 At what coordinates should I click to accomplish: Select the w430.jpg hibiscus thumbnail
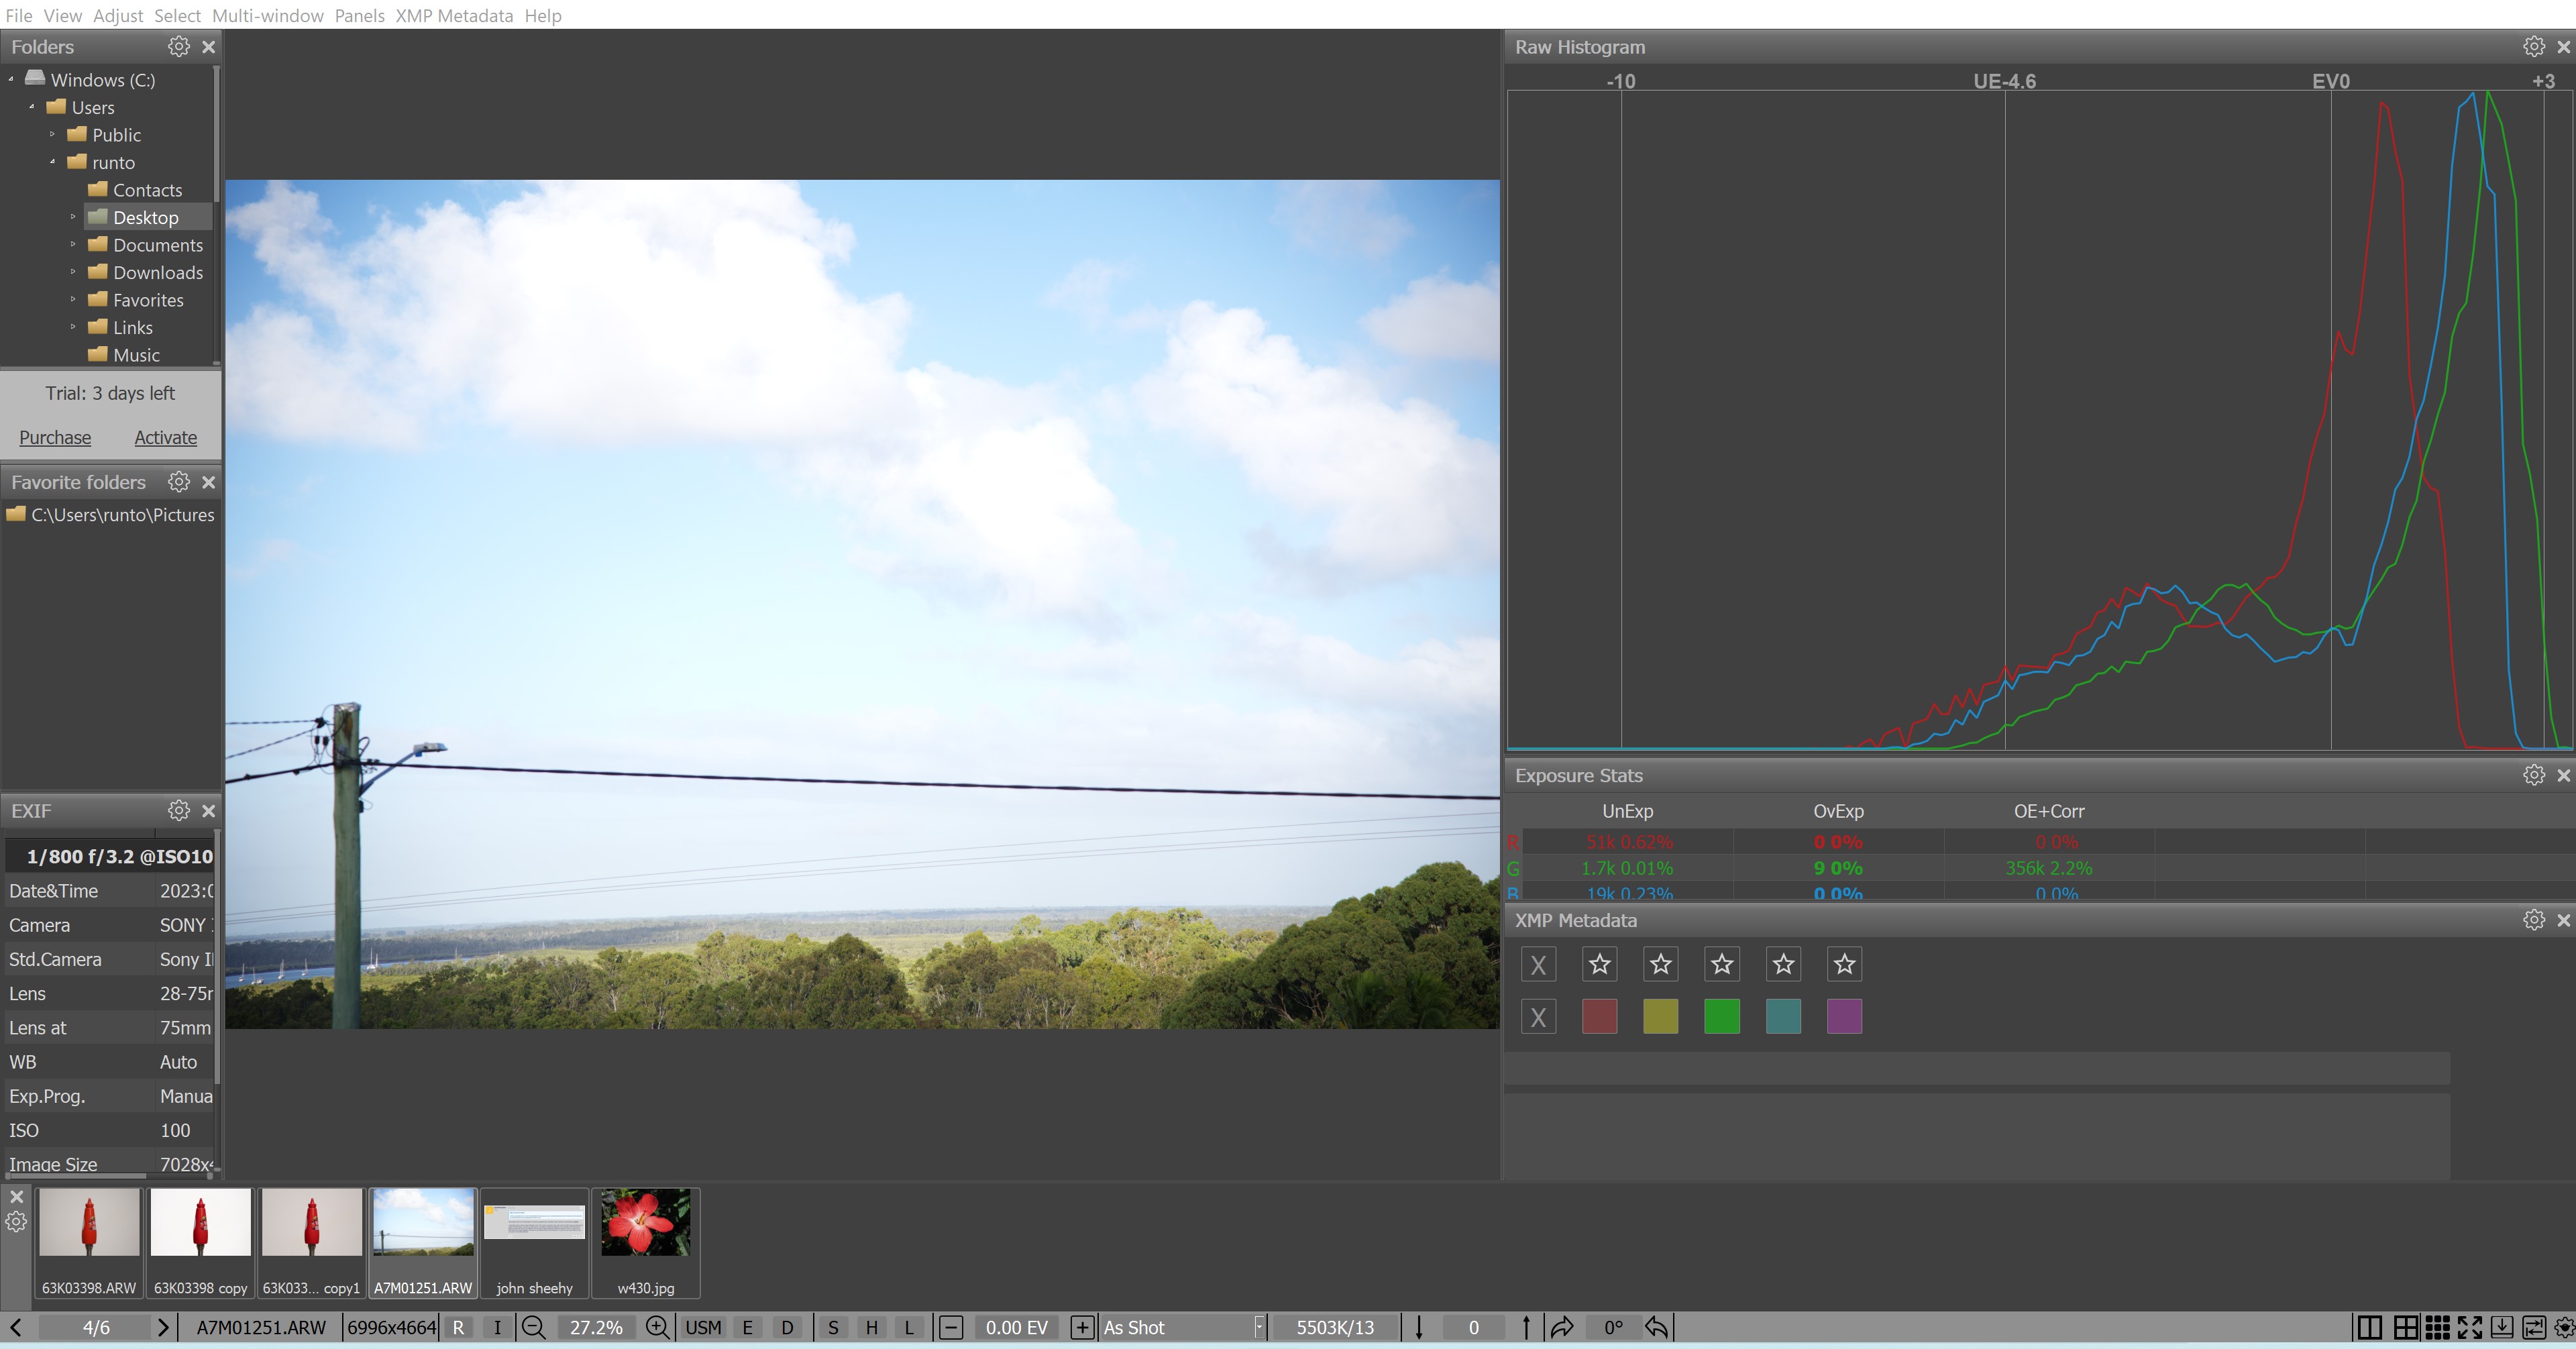645,1241
